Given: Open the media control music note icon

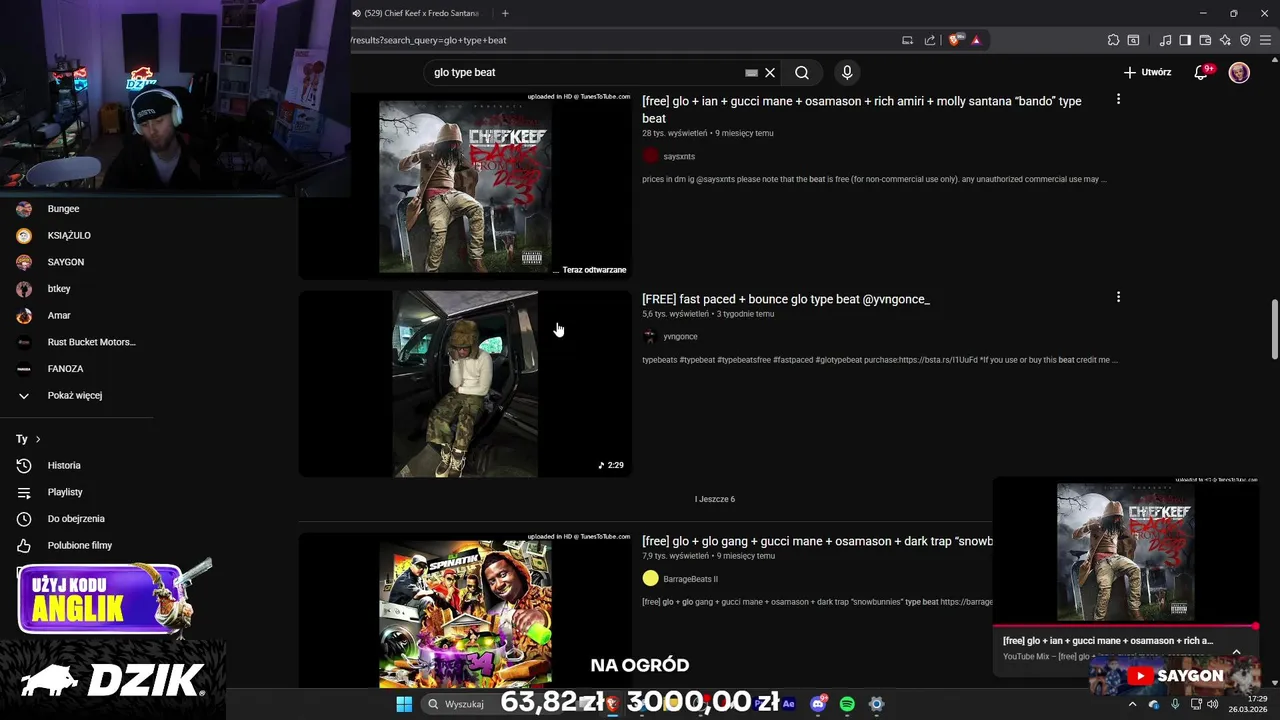Looking at the screenshot, I should (x=1165, y=40).
